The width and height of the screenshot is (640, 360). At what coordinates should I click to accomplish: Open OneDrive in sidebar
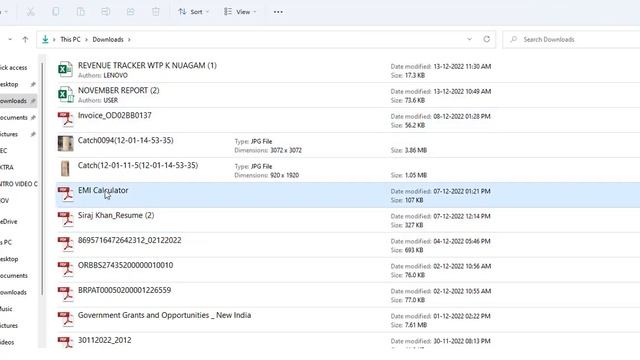point(9,222)
